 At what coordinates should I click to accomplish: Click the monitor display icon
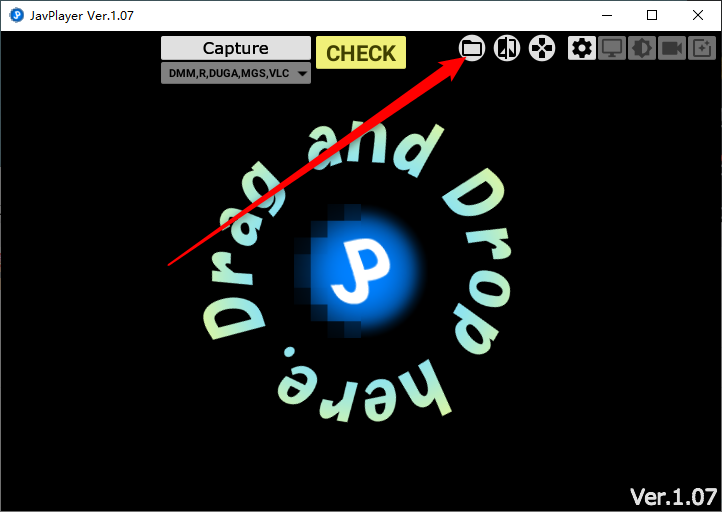(611, 48)
